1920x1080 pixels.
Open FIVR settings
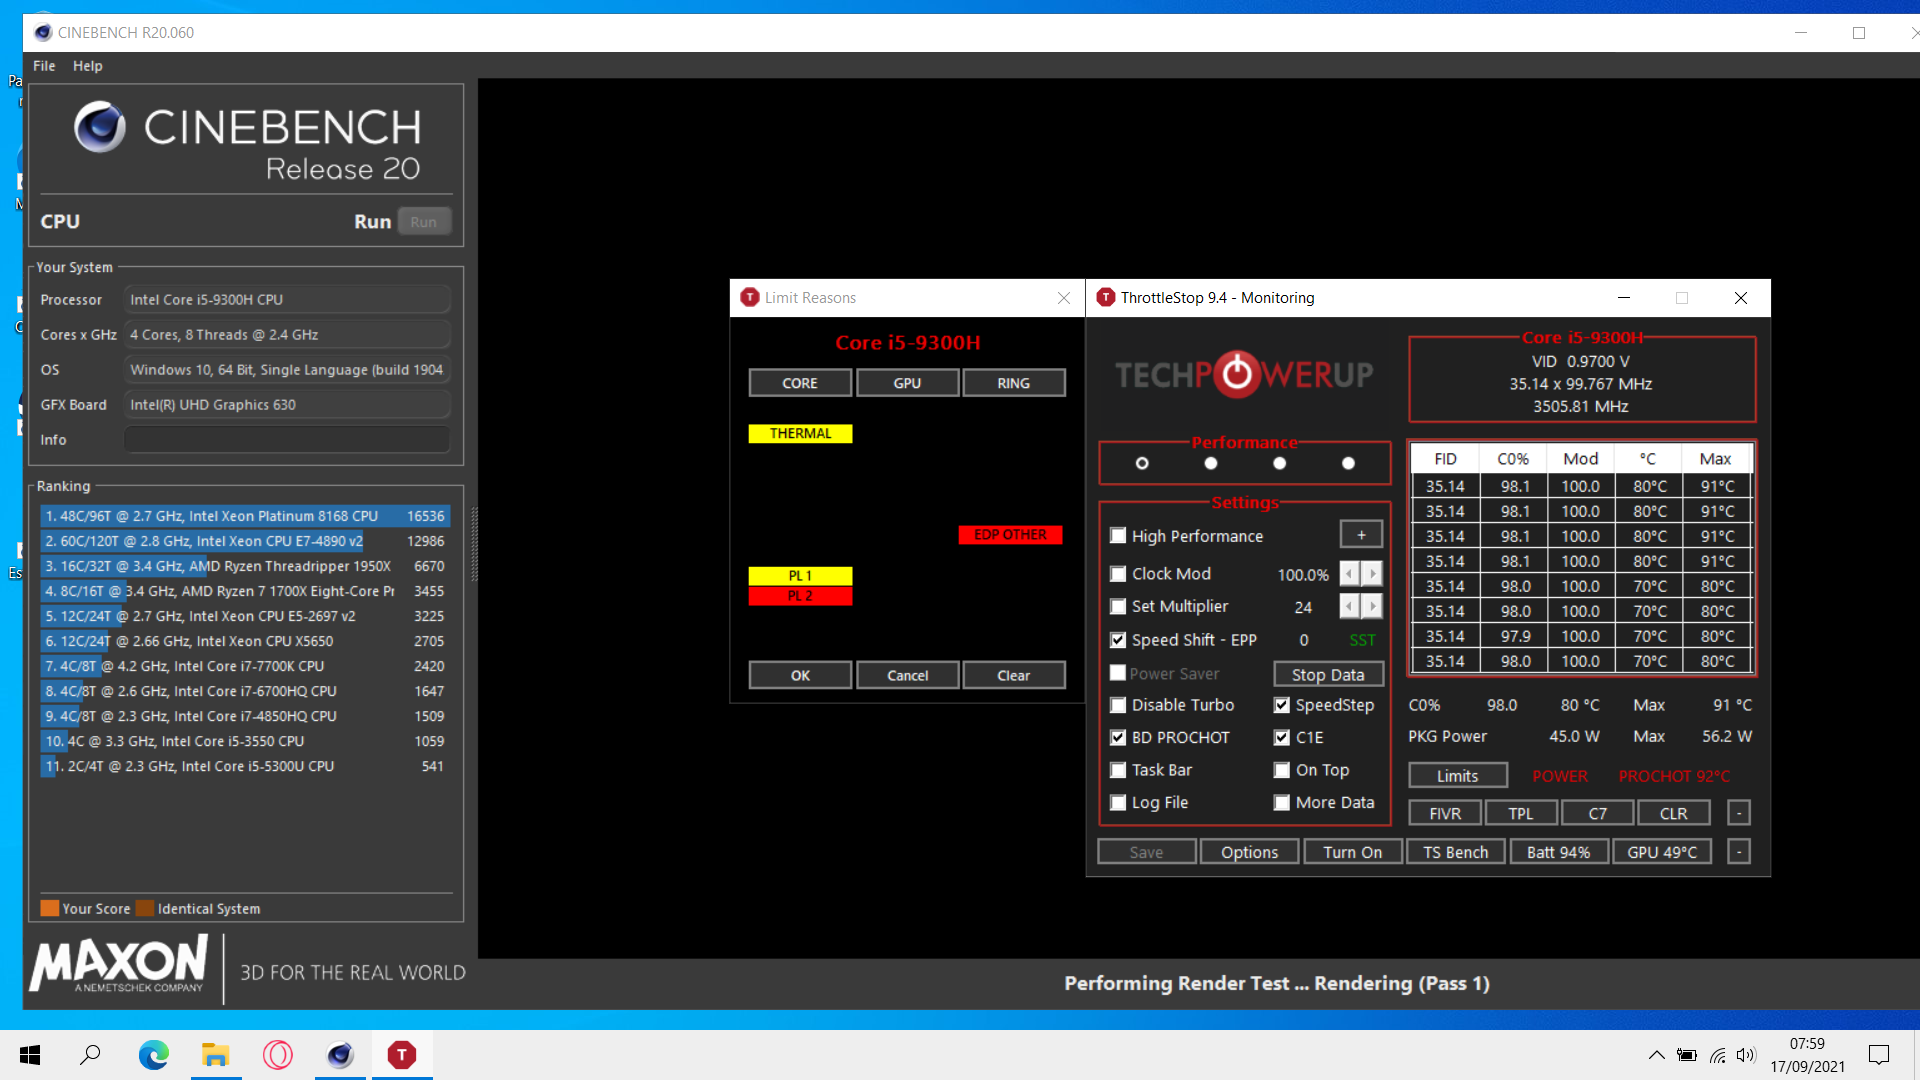click(x=1444, y=813)
